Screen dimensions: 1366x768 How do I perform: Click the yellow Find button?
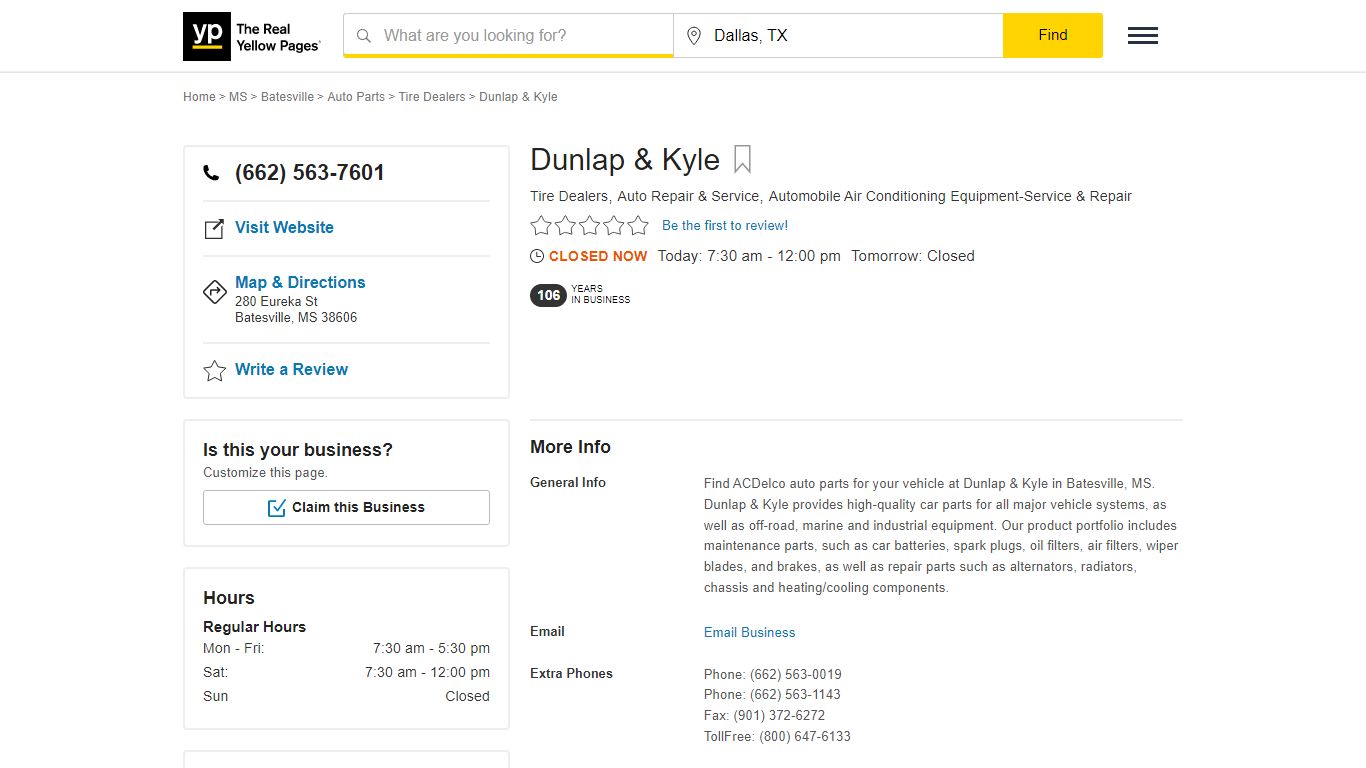coord(1053,35)
